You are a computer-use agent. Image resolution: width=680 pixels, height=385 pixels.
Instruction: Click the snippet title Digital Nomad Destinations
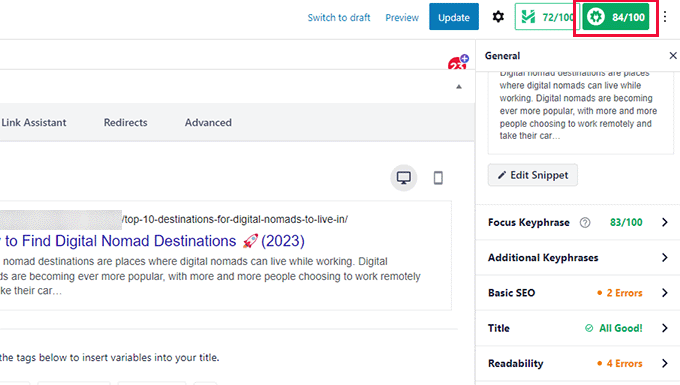point(153,241)
